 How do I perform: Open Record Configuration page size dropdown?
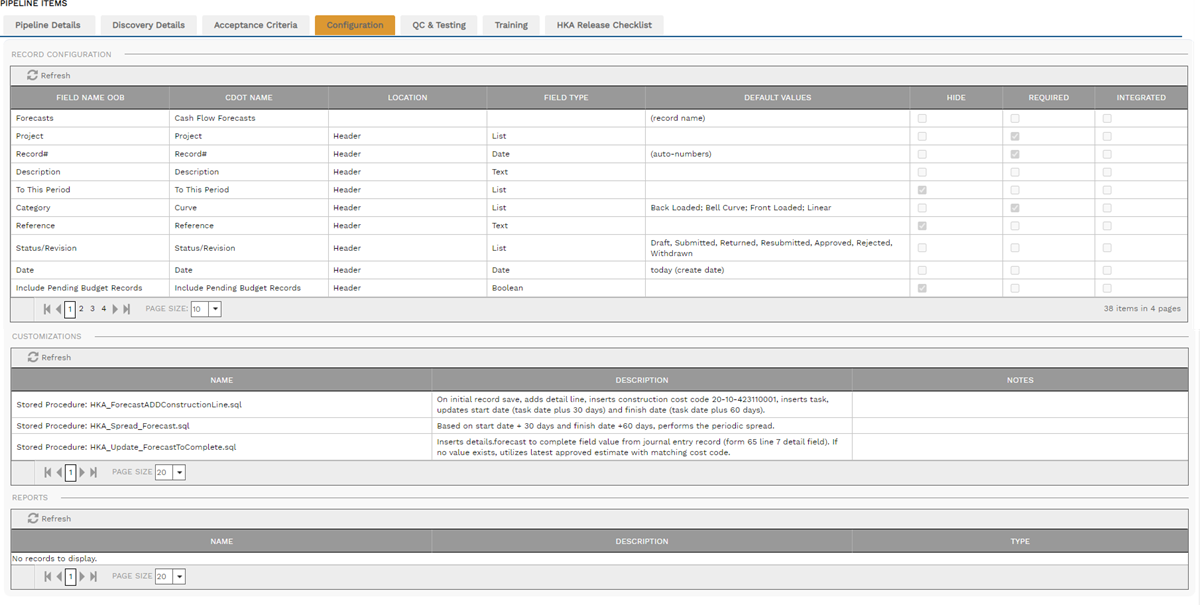215,309
